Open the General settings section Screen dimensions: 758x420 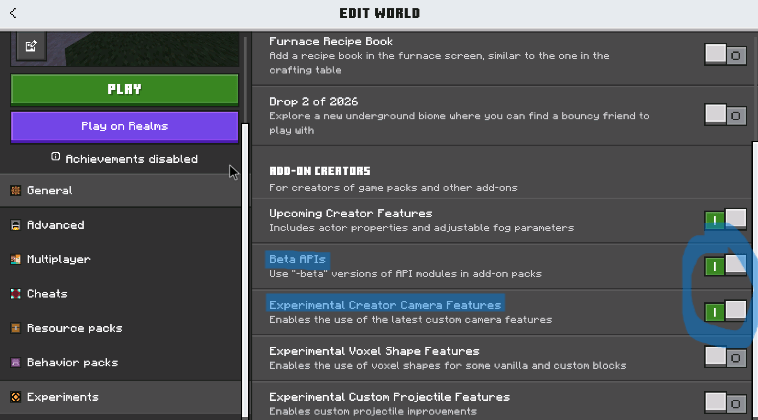click(120, 190)
